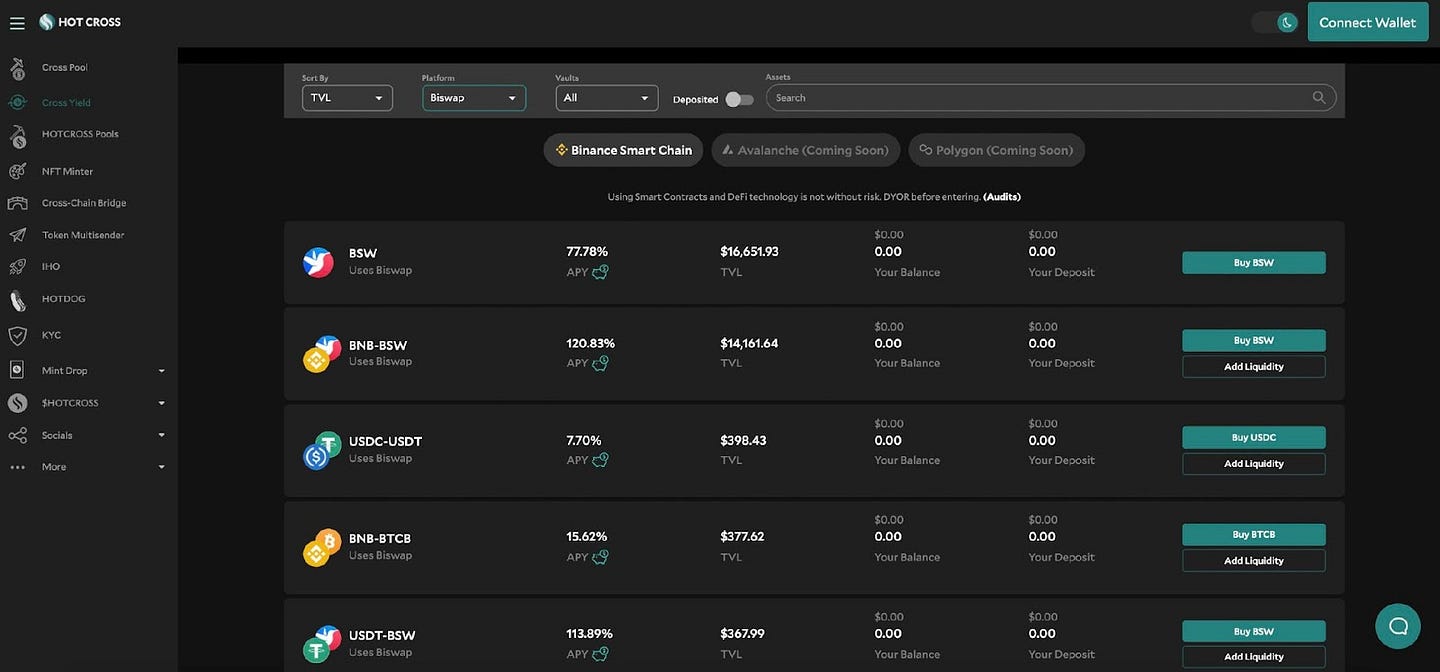Expand the Socials submenu arrow
The image size is (1440, 672).
click(x=161, y=436)
